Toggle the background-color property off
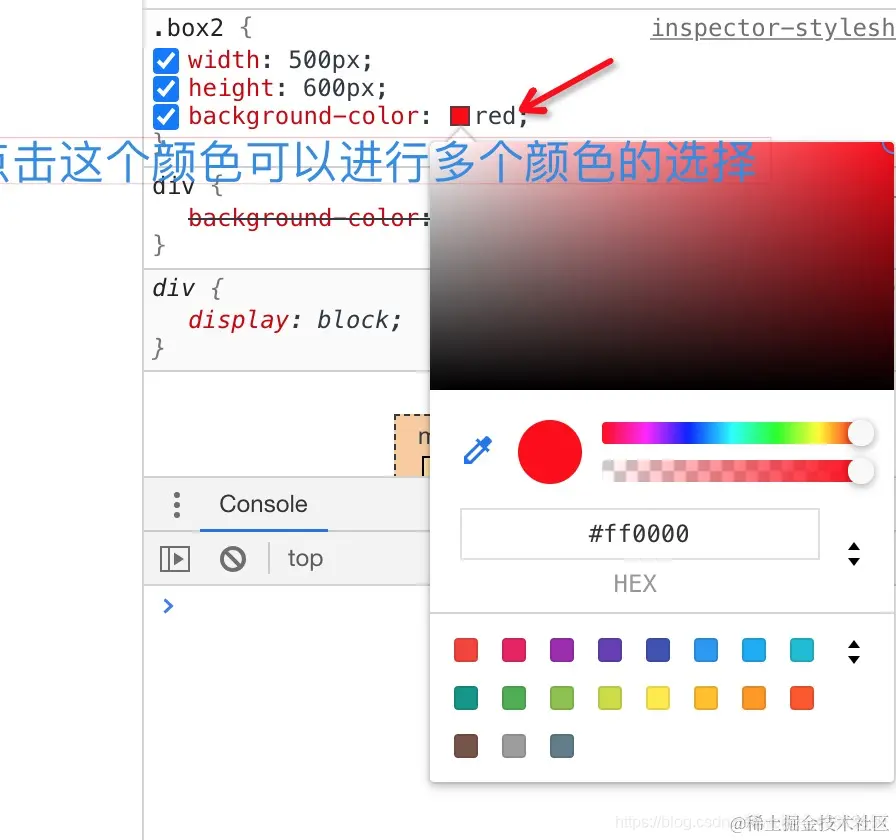 point(165,116)
